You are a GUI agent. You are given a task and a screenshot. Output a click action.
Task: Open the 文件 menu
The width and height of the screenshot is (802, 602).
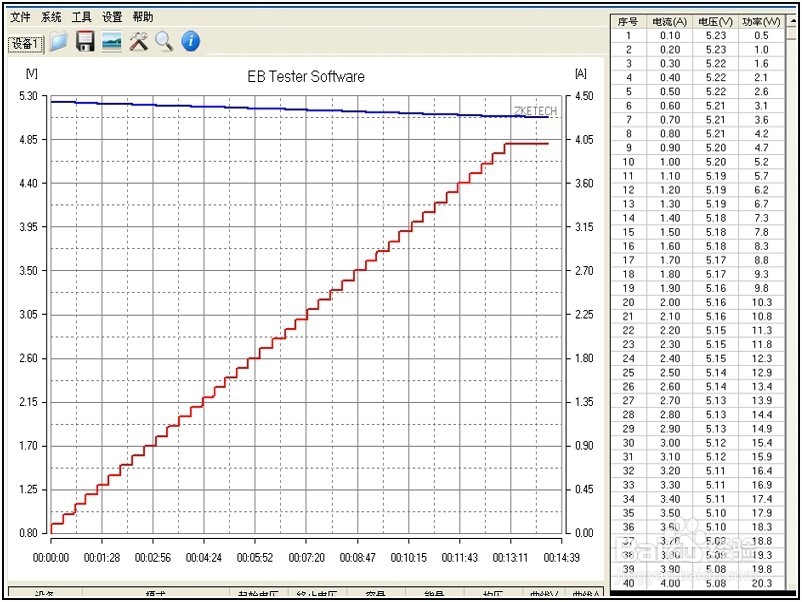pos(20,17)
